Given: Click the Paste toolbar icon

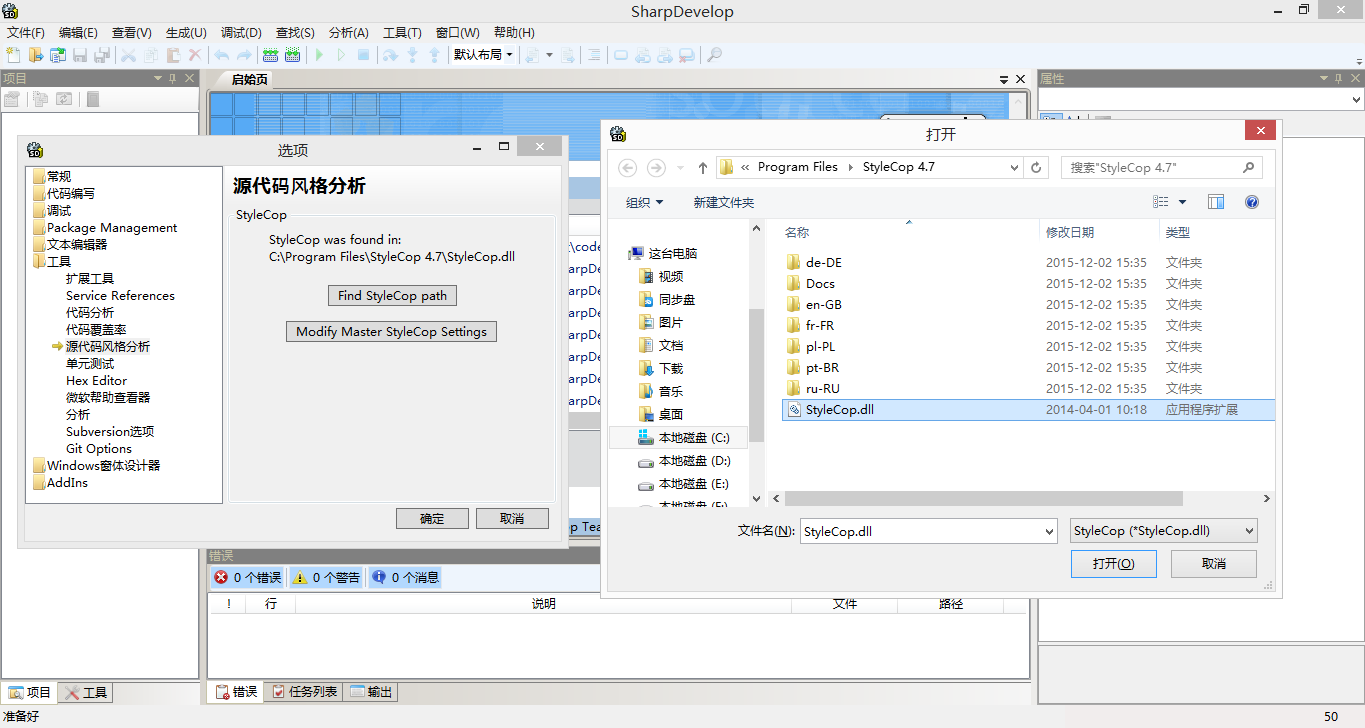Looking at the screenshot, I should [x=173, y=55].
